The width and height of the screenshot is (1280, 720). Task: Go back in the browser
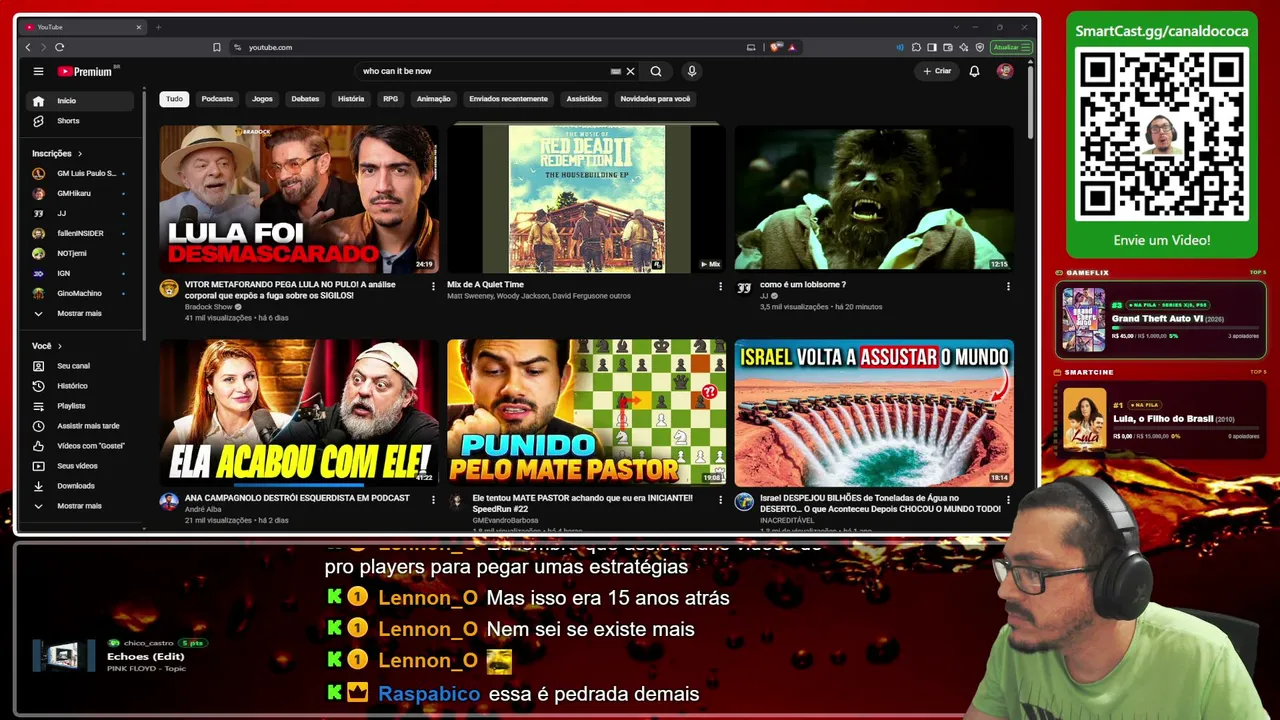click(x=28, y=47)
